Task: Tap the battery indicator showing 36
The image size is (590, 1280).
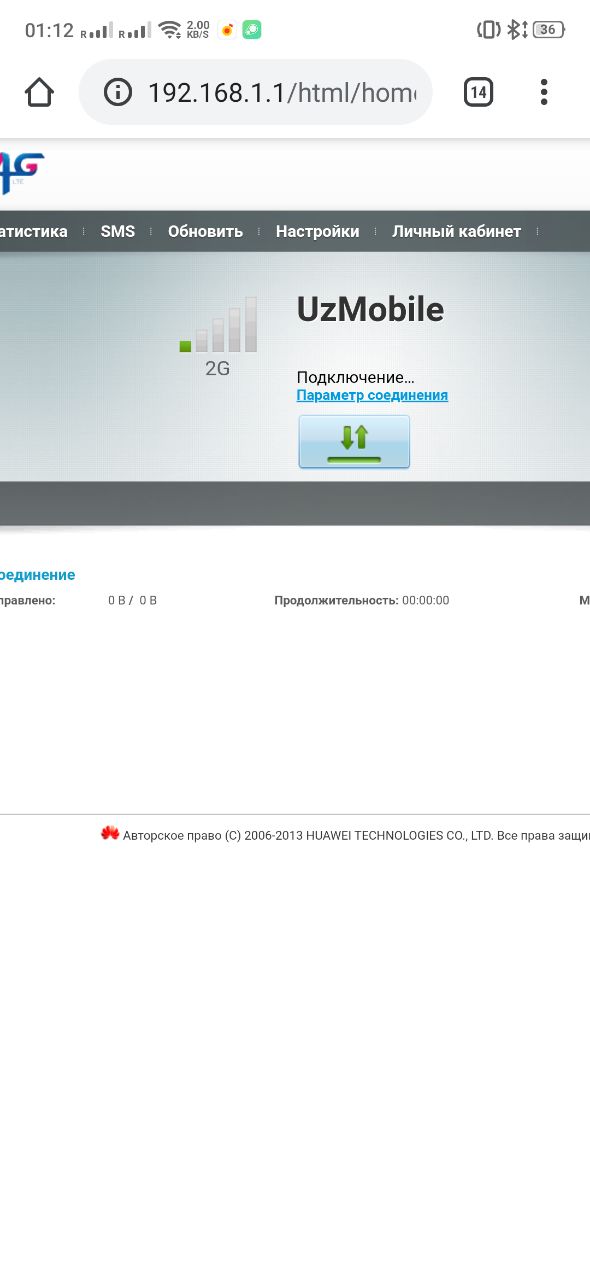Action: point(548,30)
